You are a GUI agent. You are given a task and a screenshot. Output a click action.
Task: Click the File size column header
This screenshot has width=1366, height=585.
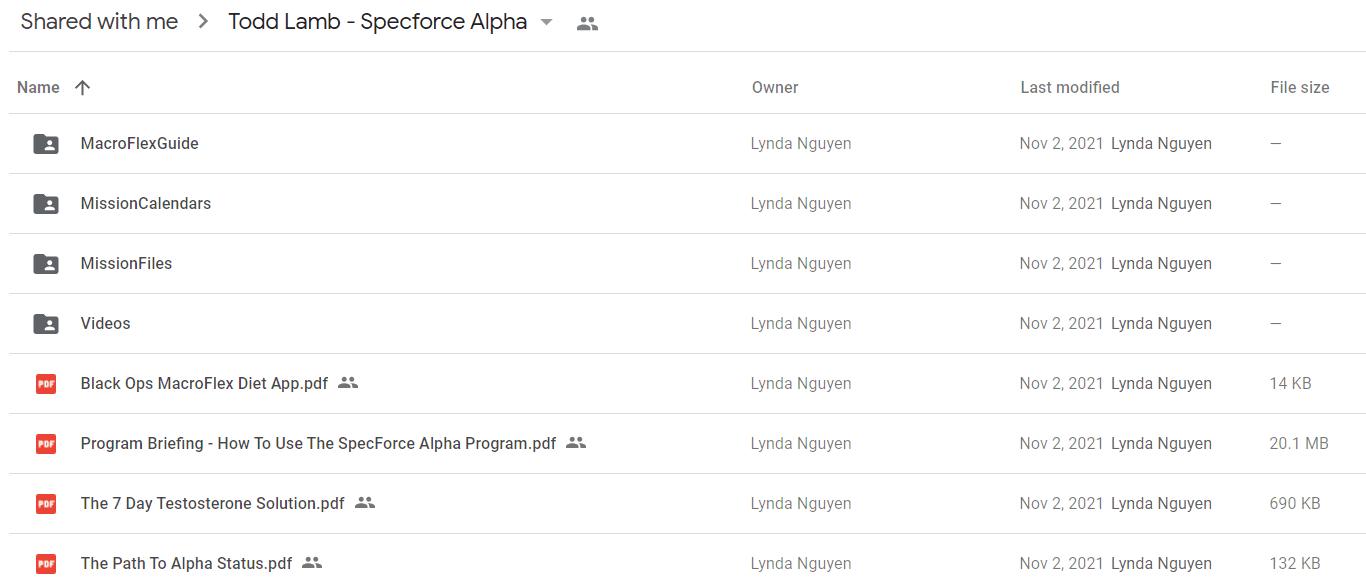(1300, 87)
